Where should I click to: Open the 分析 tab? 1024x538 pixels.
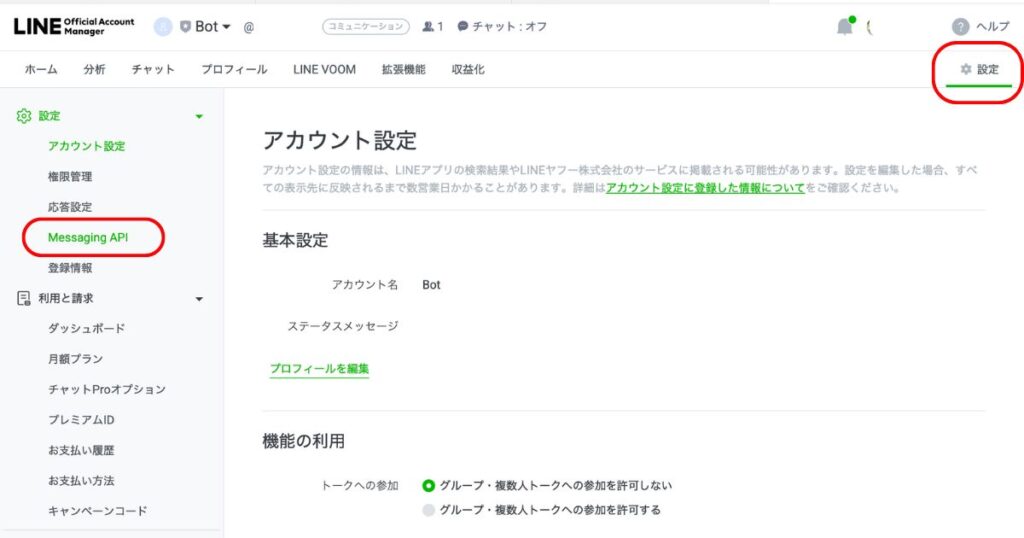tap(94, 69)
